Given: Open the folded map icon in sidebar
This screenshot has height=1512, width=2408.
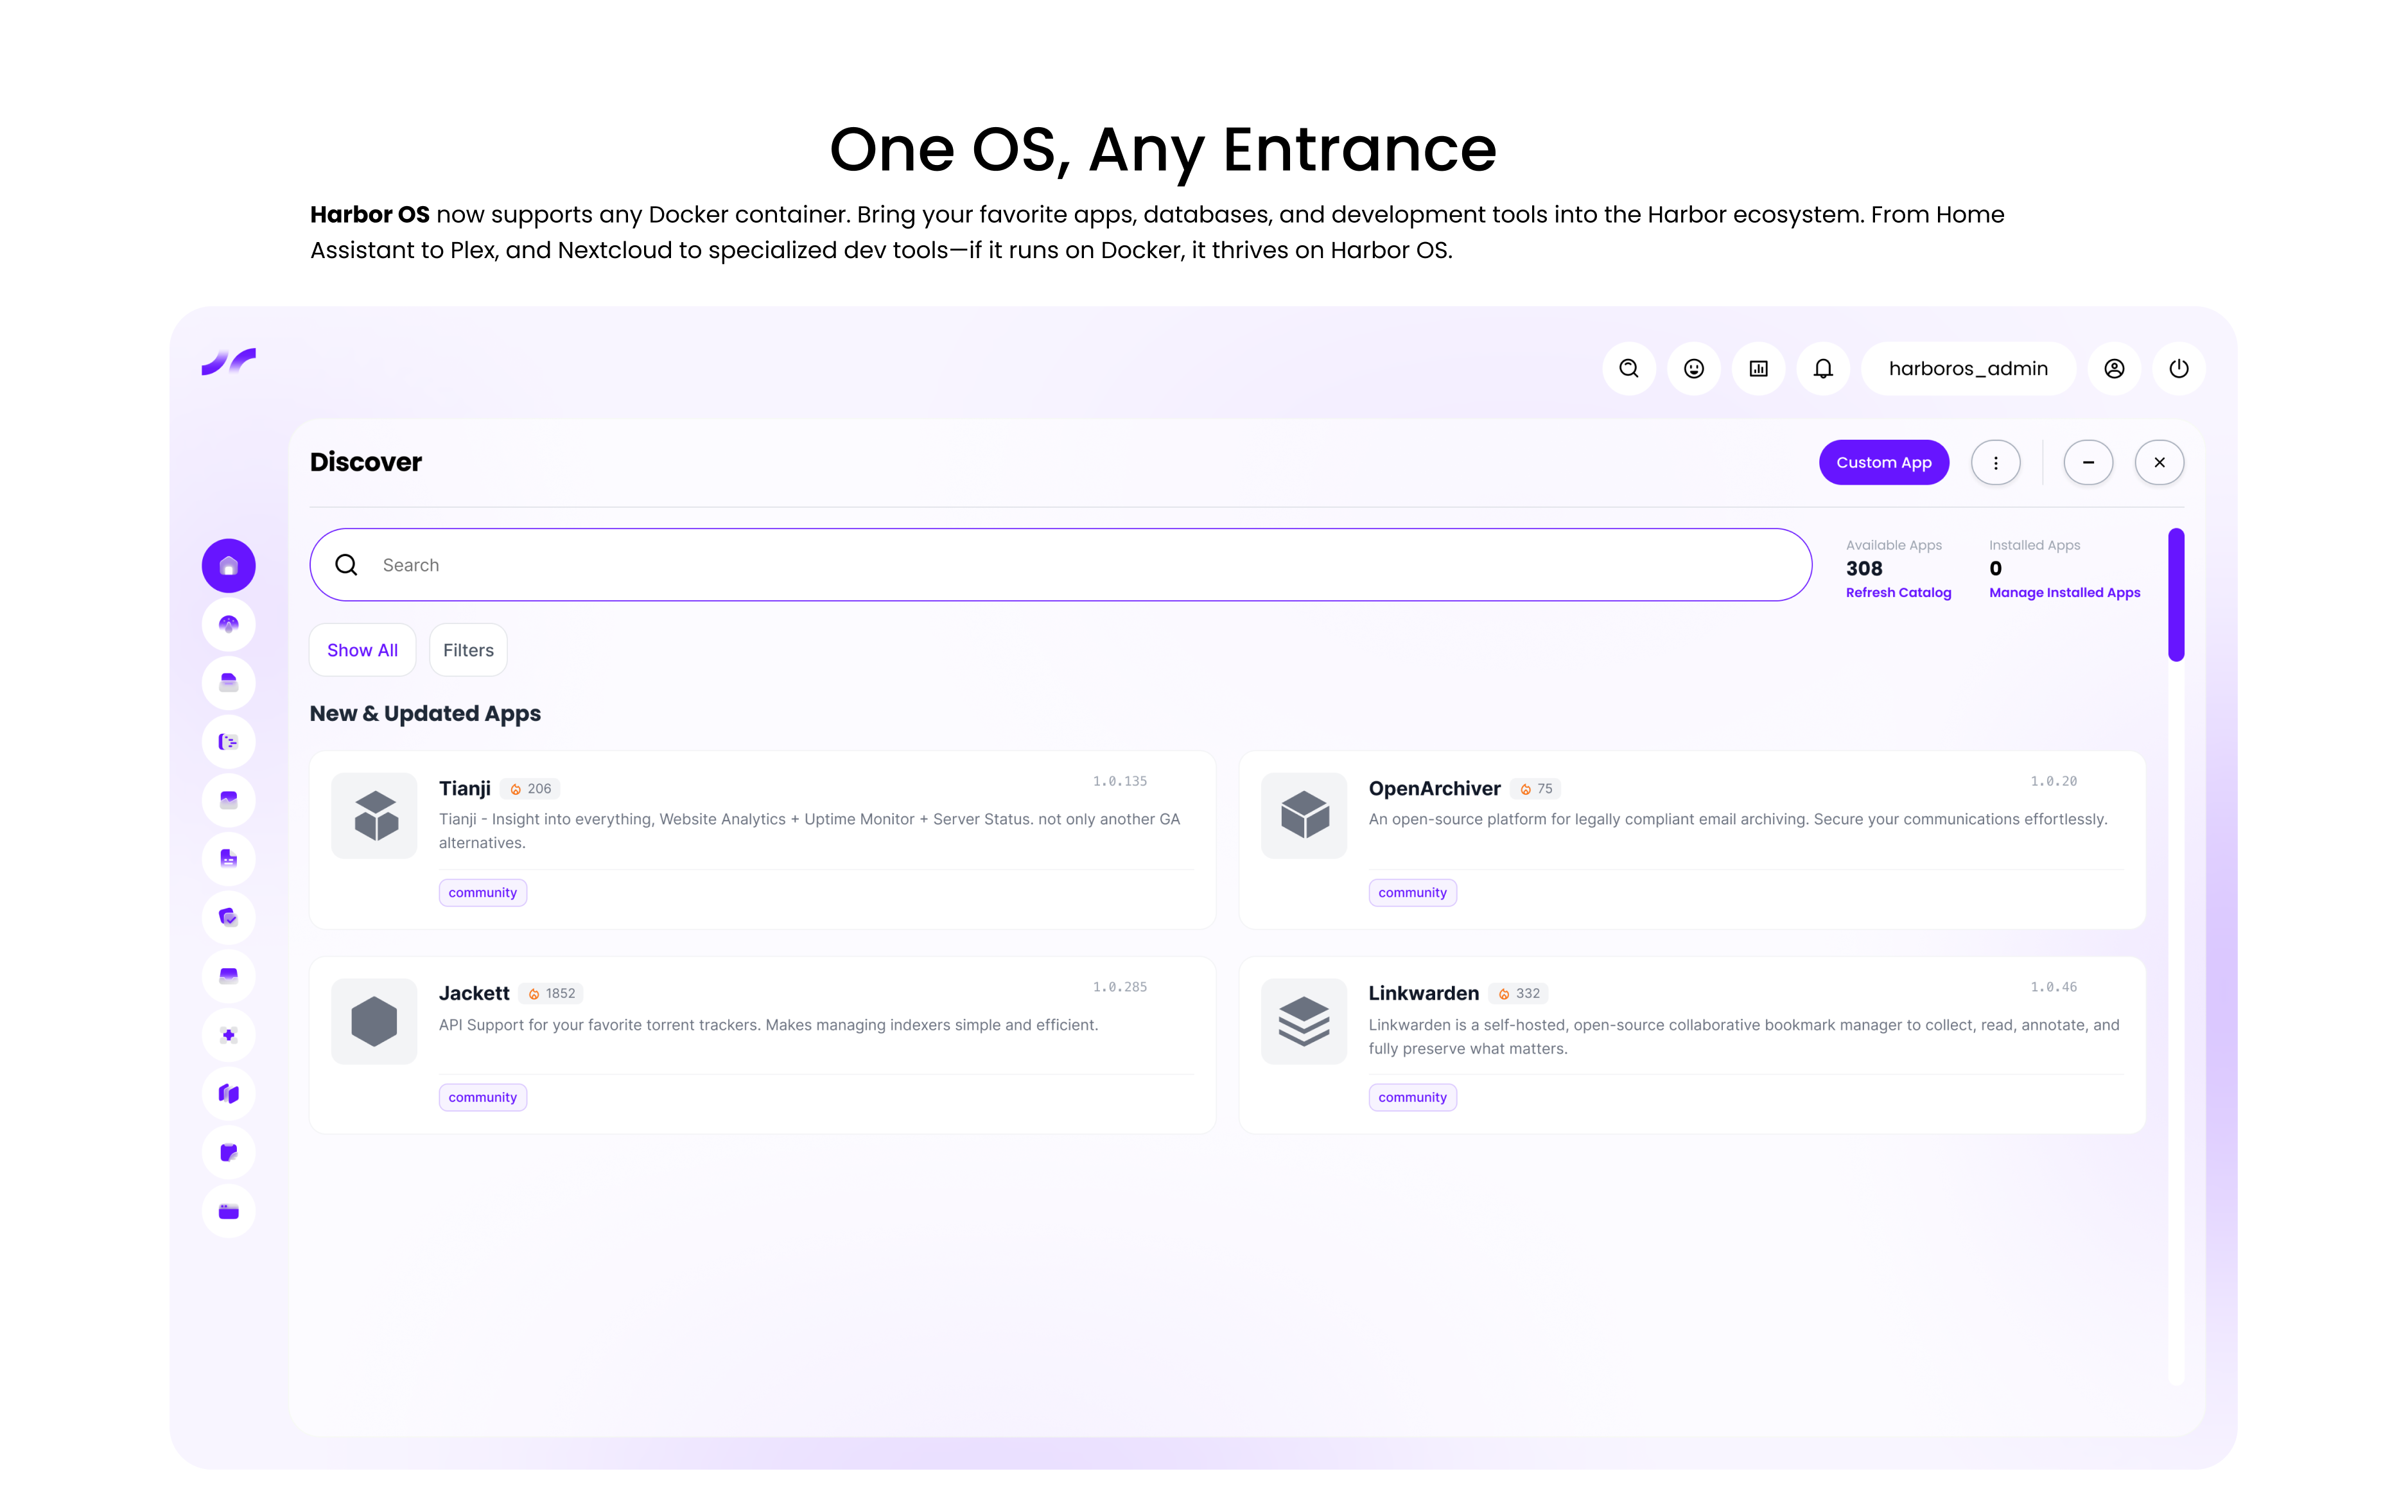Looking at the screenshot, I should (x=228, y=1094).
